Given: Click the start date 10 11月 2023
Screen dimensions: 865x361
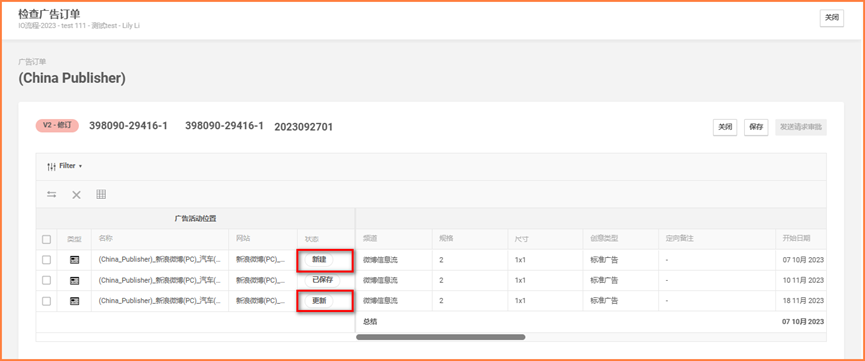Looking at the screenshot, I should coord(803,280).
